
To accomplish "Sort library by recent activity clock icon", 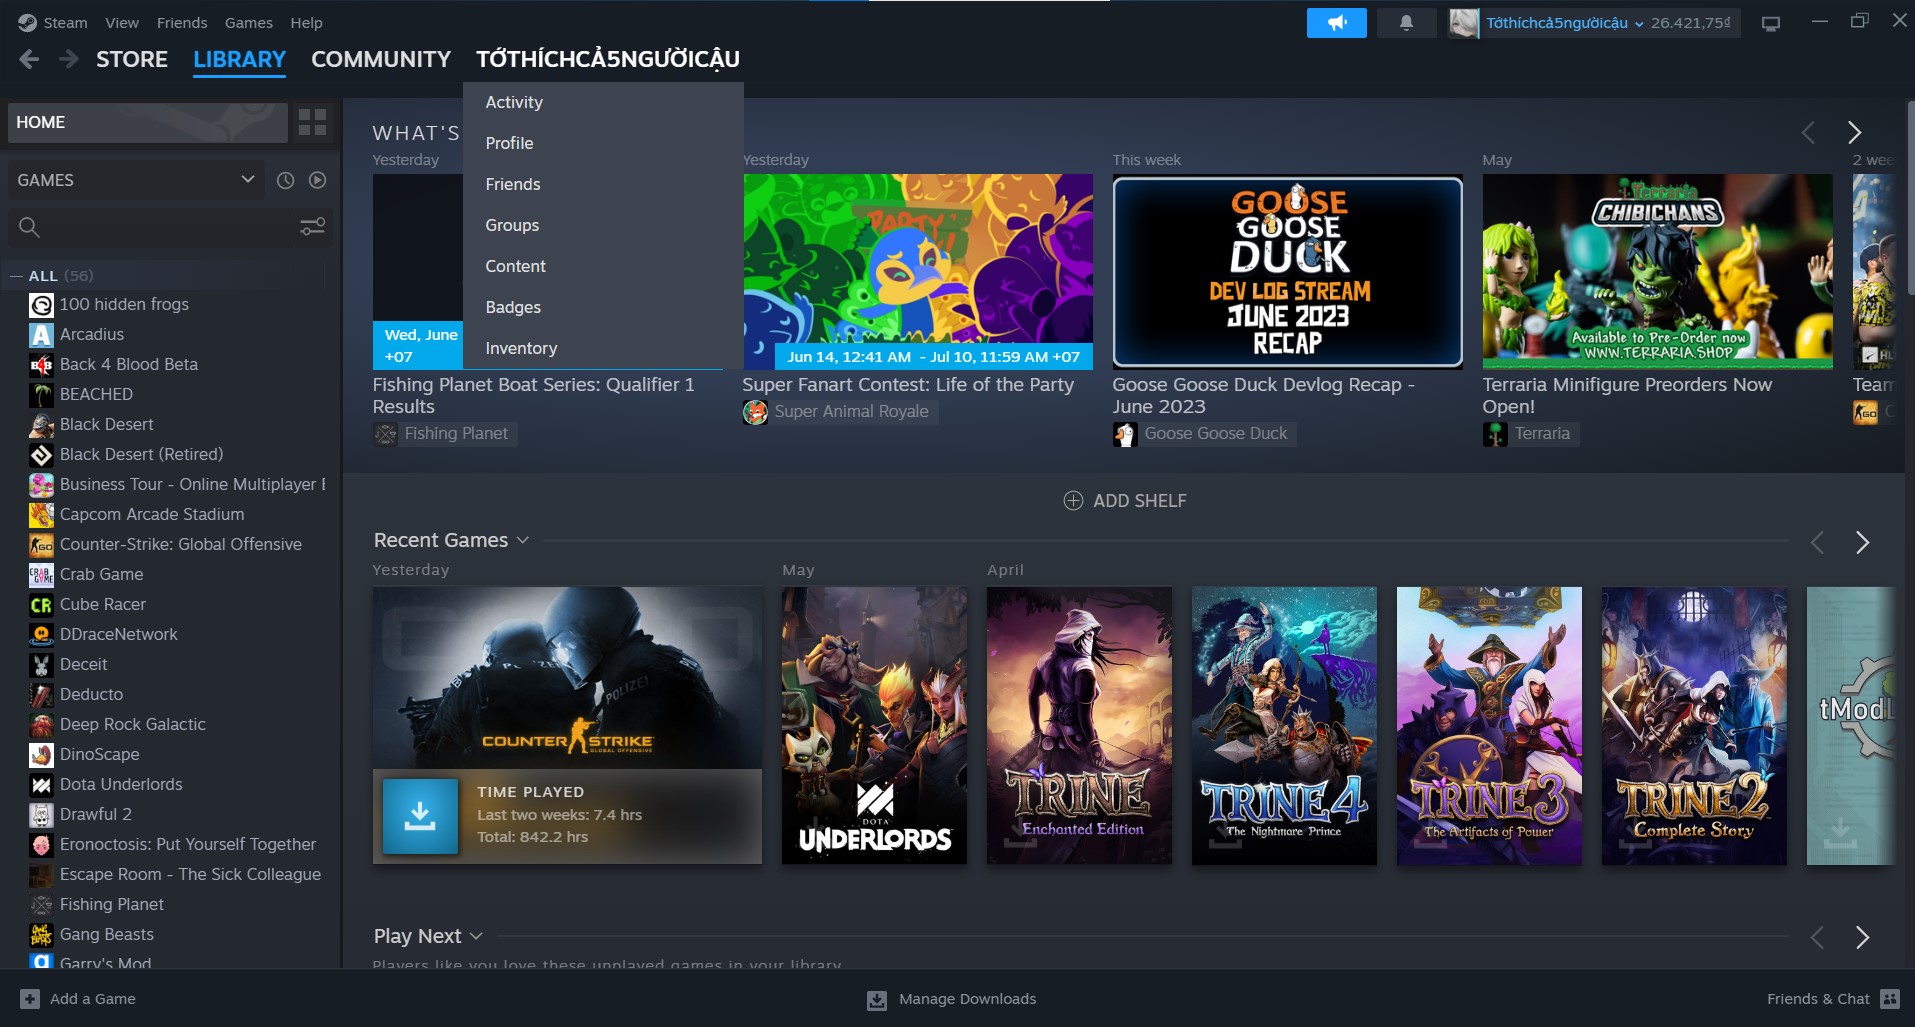I will [x=285, y=180].
